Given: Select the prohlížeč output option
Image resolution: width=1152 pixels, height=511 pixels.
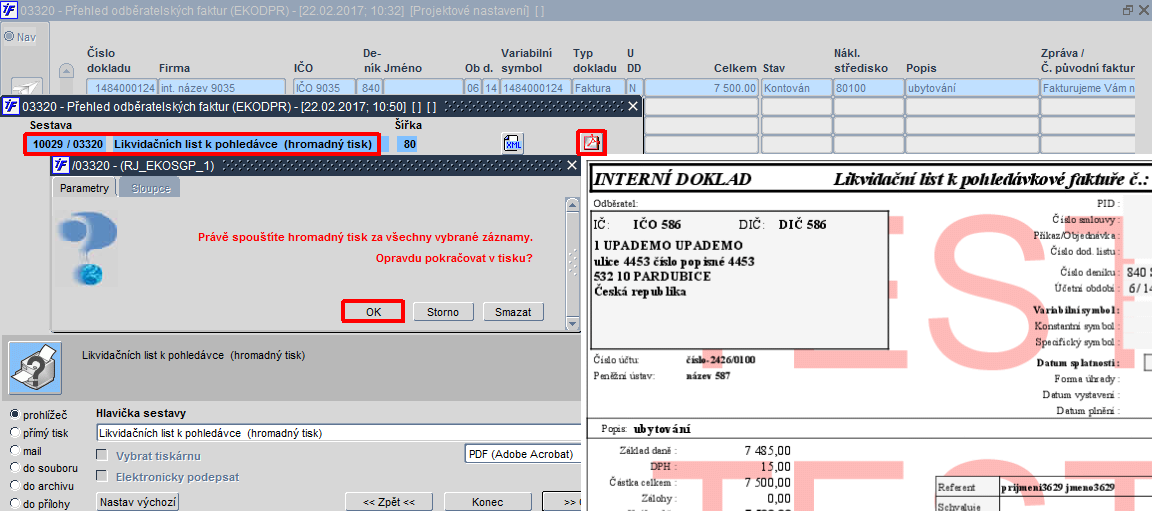Looking at the screenshot, I should (14, 414).
